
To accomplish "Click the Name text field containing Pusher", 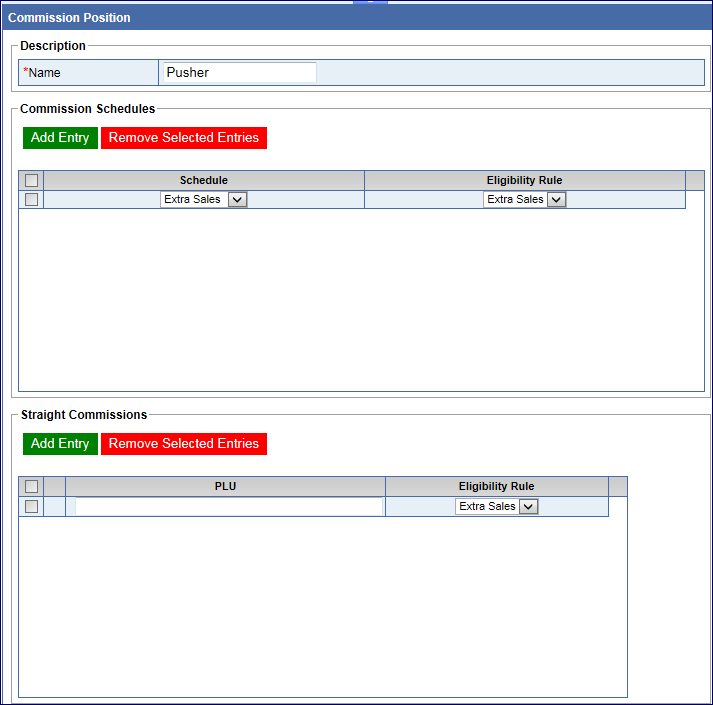I will point(239,72).
